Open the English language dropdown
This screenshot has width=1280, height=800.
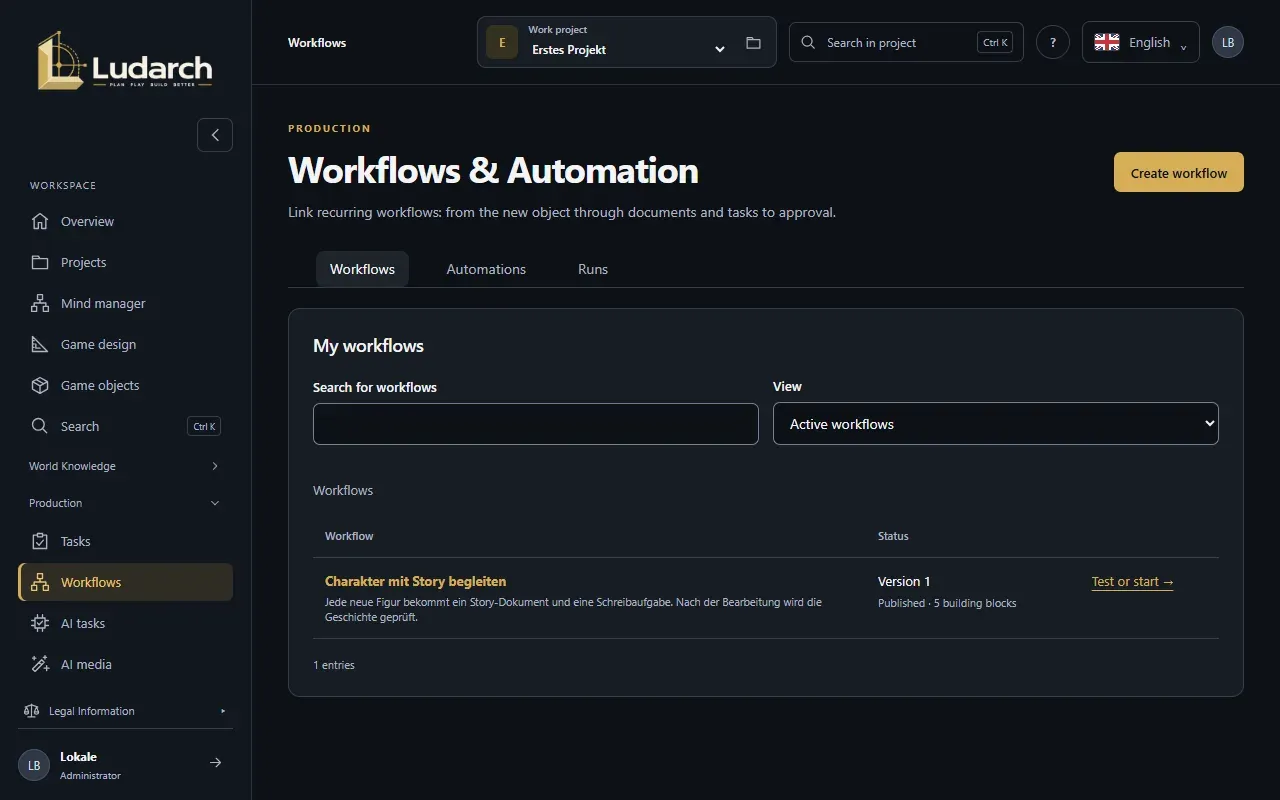coord(1141,42)
